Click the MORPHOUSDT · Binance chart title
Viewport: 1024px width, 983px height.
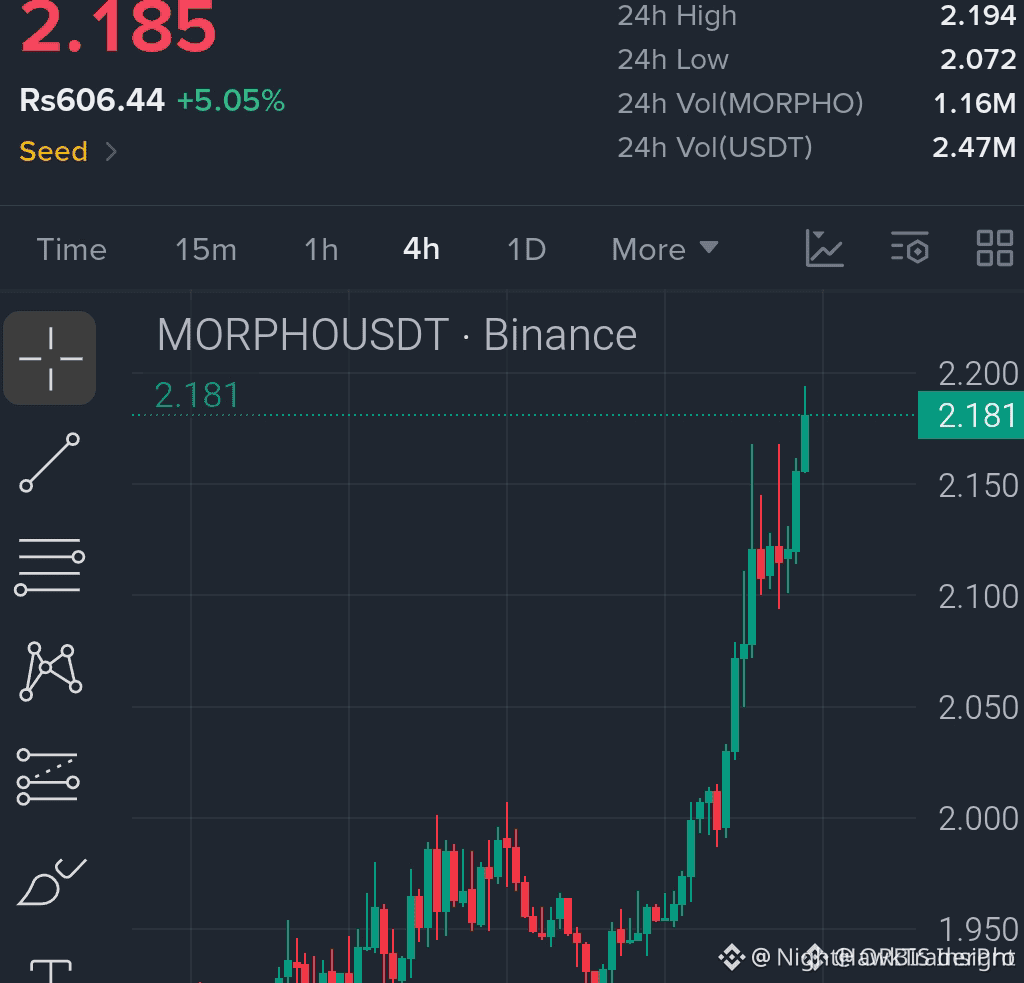click(397, 335)
